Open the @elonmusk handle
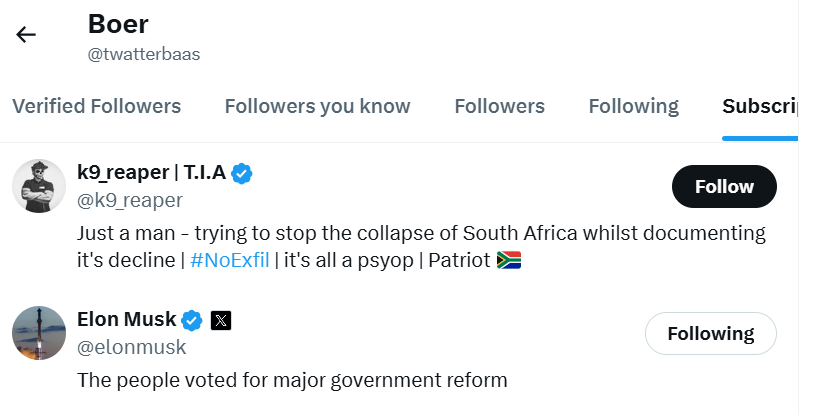Screen dimensions: 837x415 [131, 347]
